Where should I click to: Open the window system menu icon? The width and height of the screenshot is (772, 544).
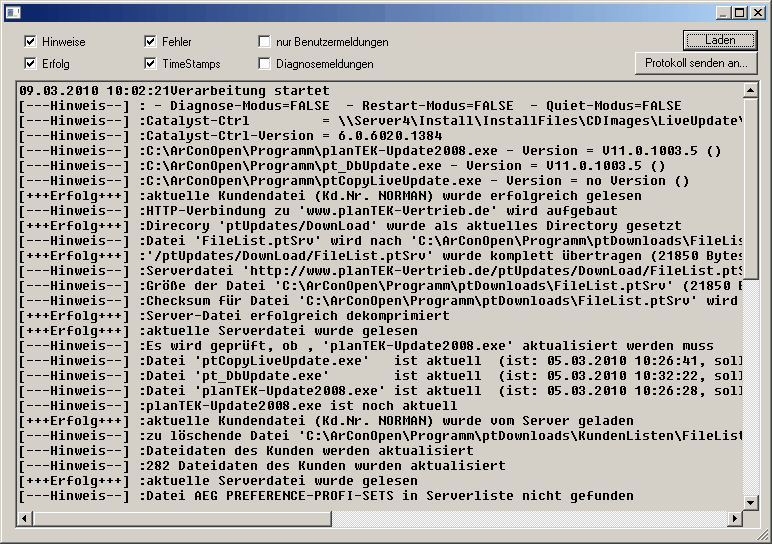point(12,12)
